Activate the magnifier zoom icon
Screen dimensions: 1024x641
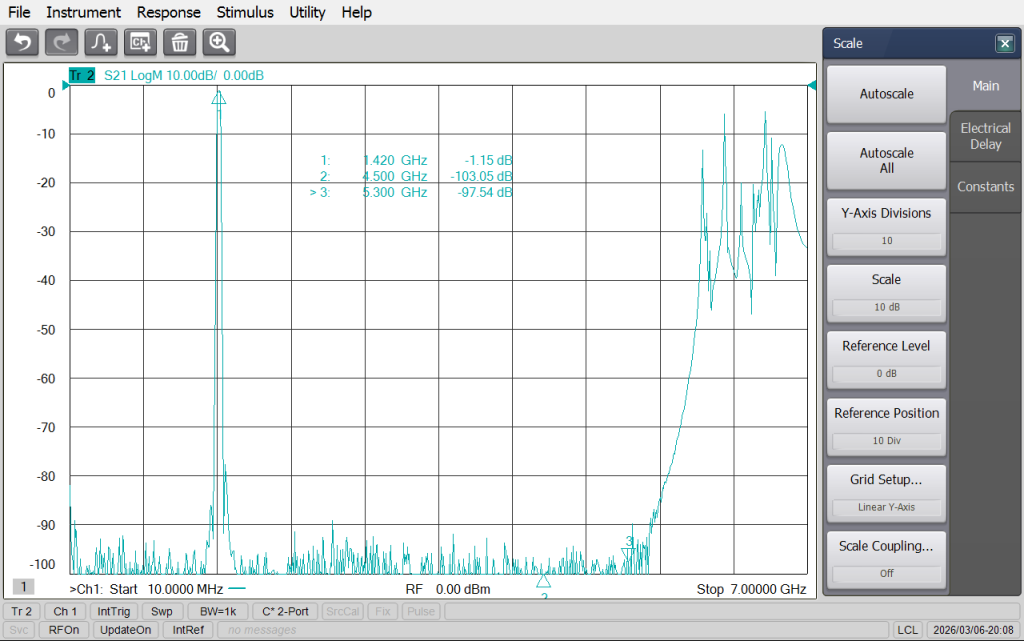pos(219,42)
